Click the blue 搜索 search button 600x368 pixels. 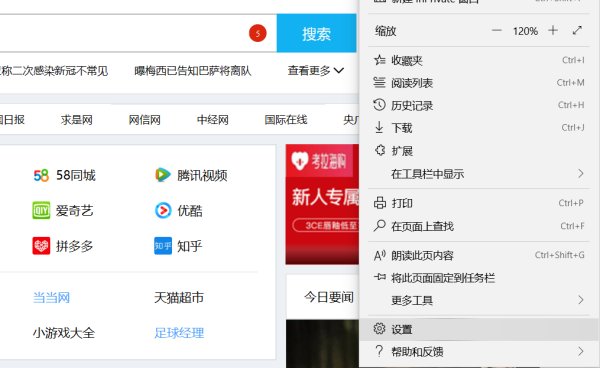316,33
